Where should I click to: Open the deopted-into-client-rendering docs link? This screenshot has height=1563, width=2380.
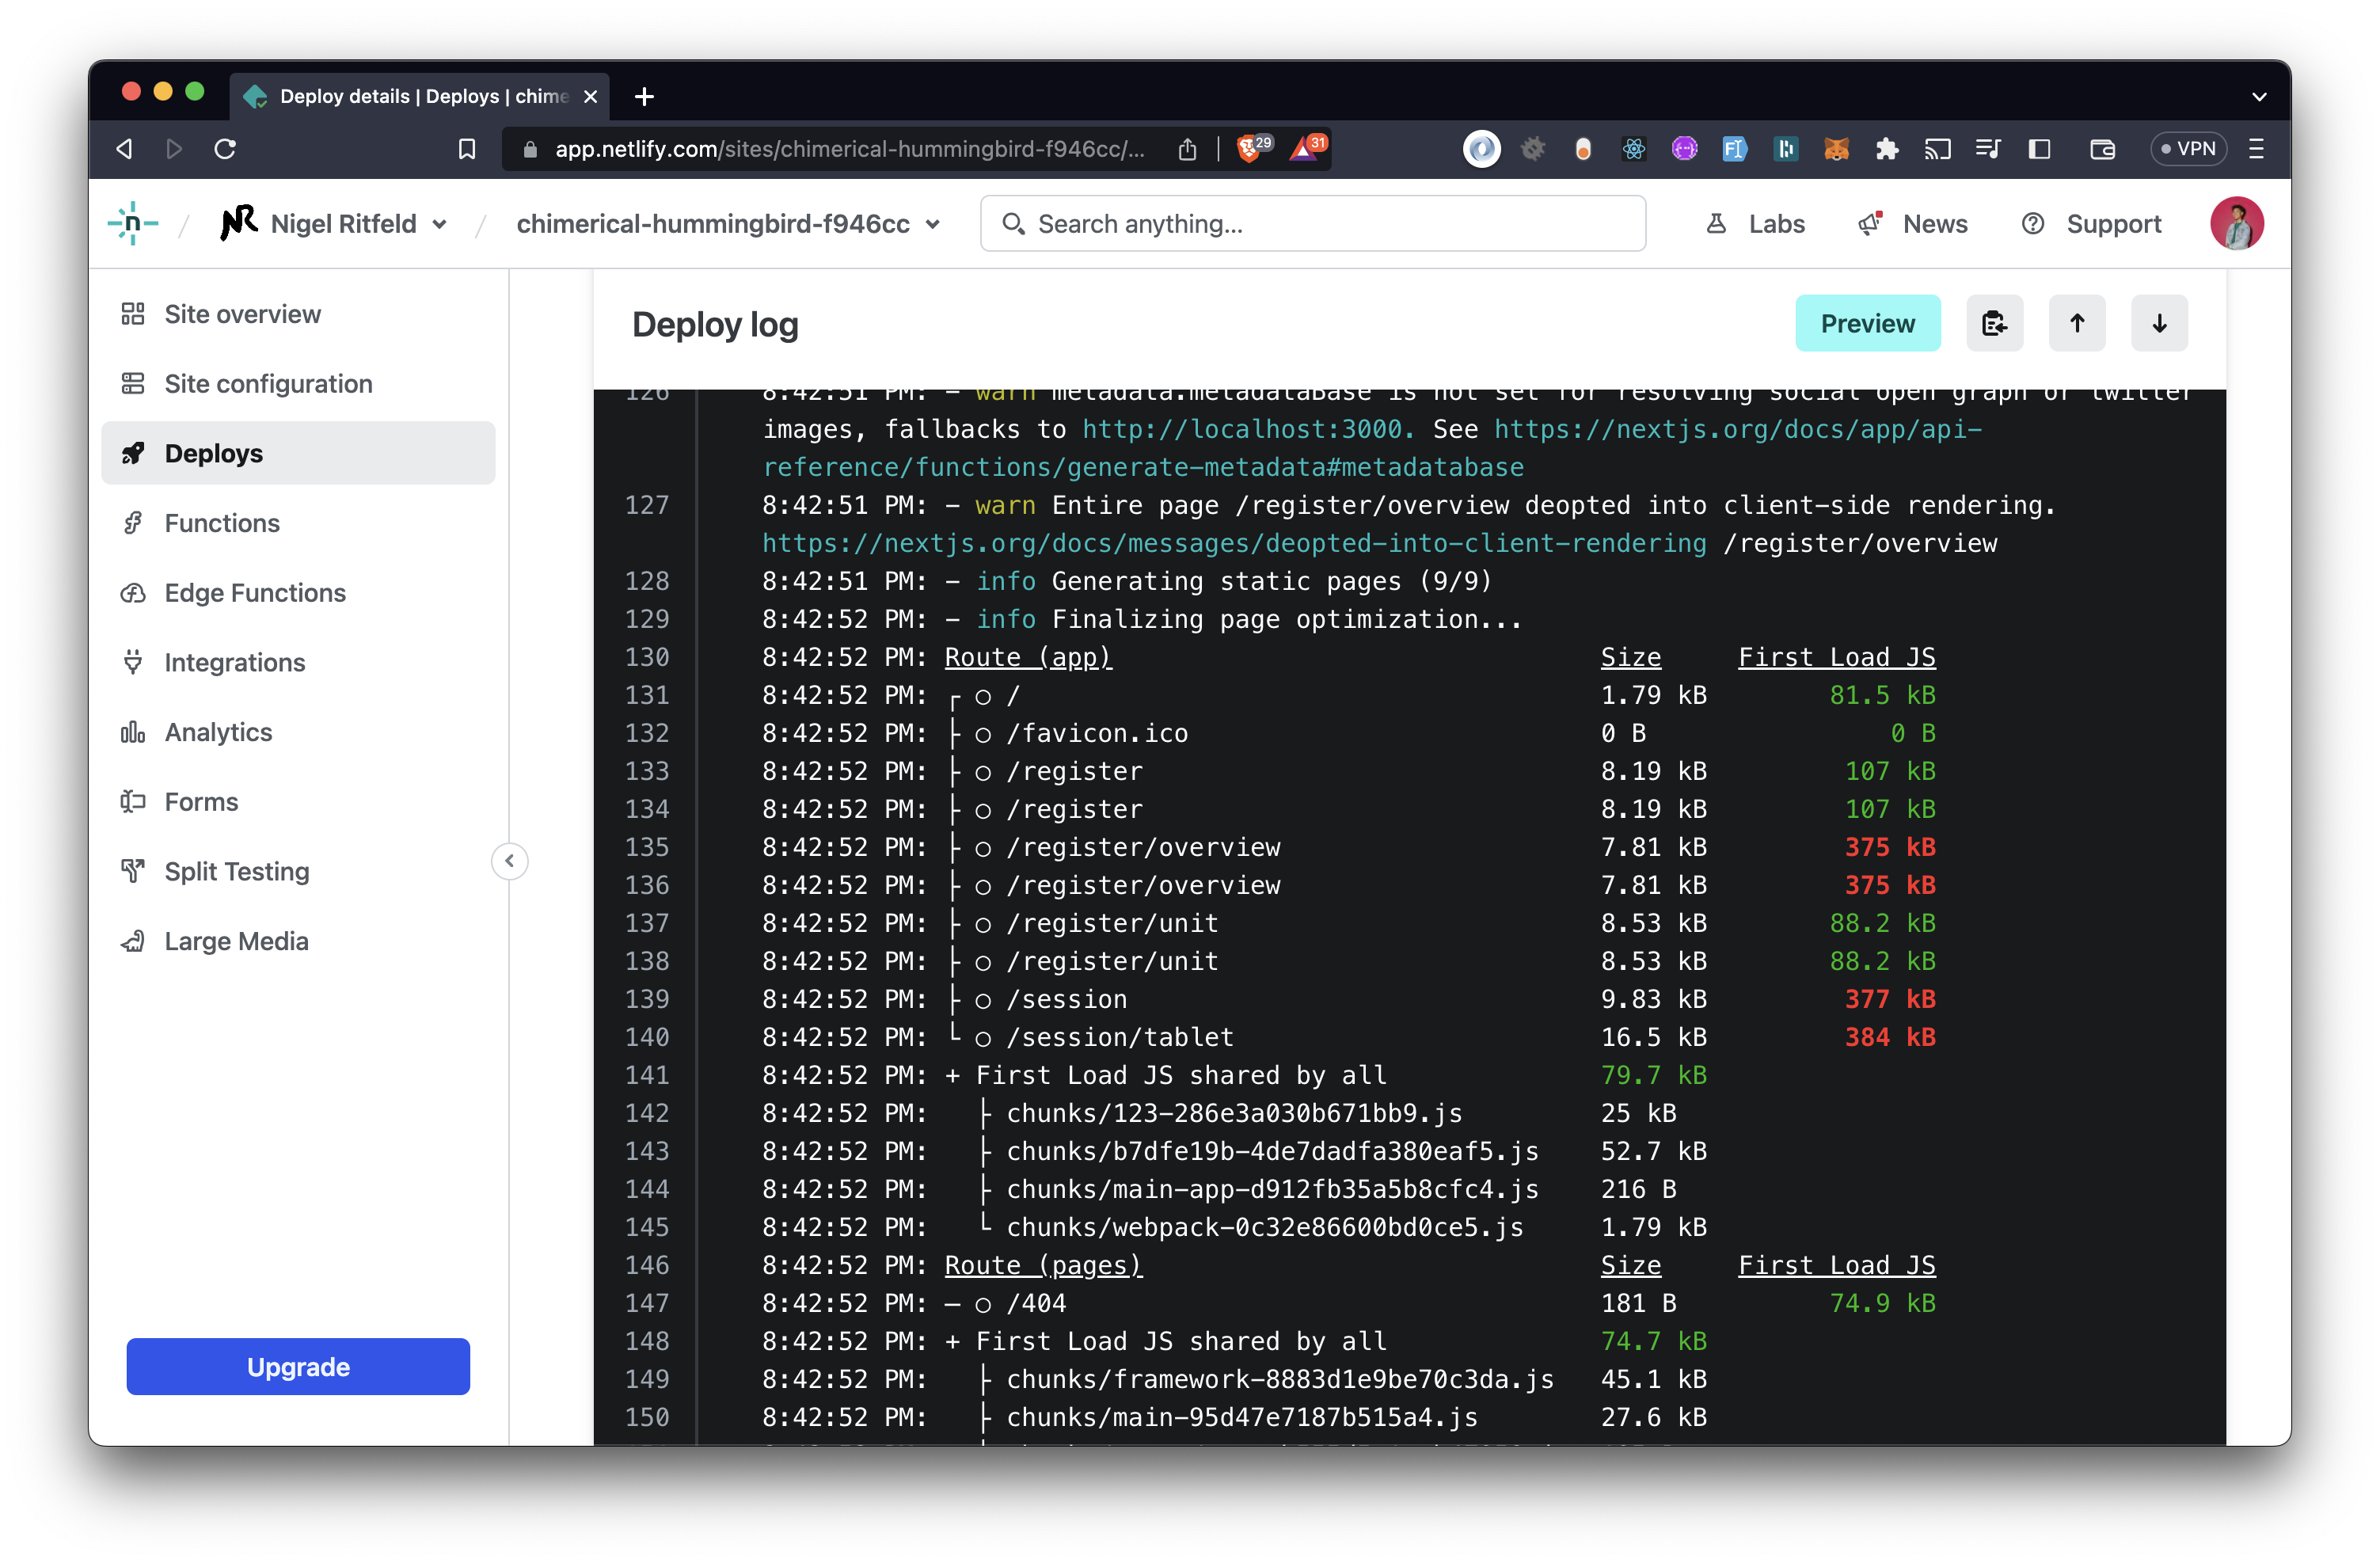(x=1232, y=543)
